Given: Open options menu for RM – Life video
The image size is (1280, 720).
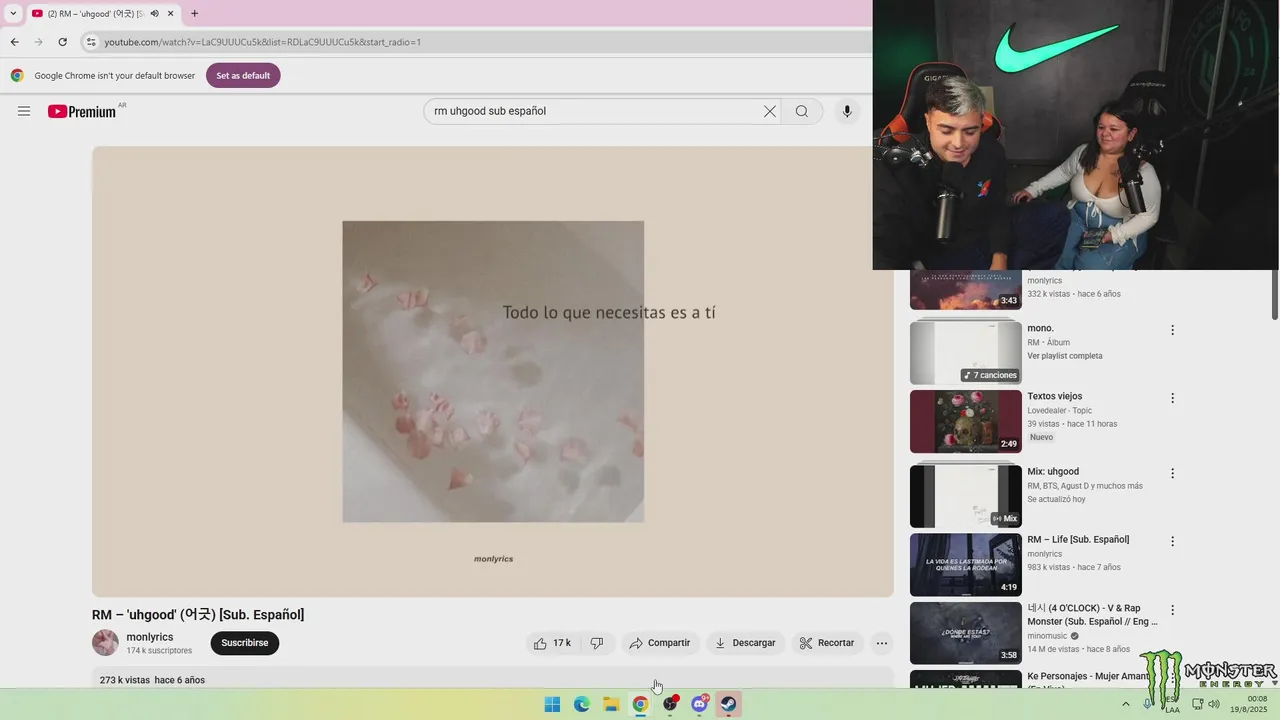Looking at the screenshot, I should click(1173, 541).
